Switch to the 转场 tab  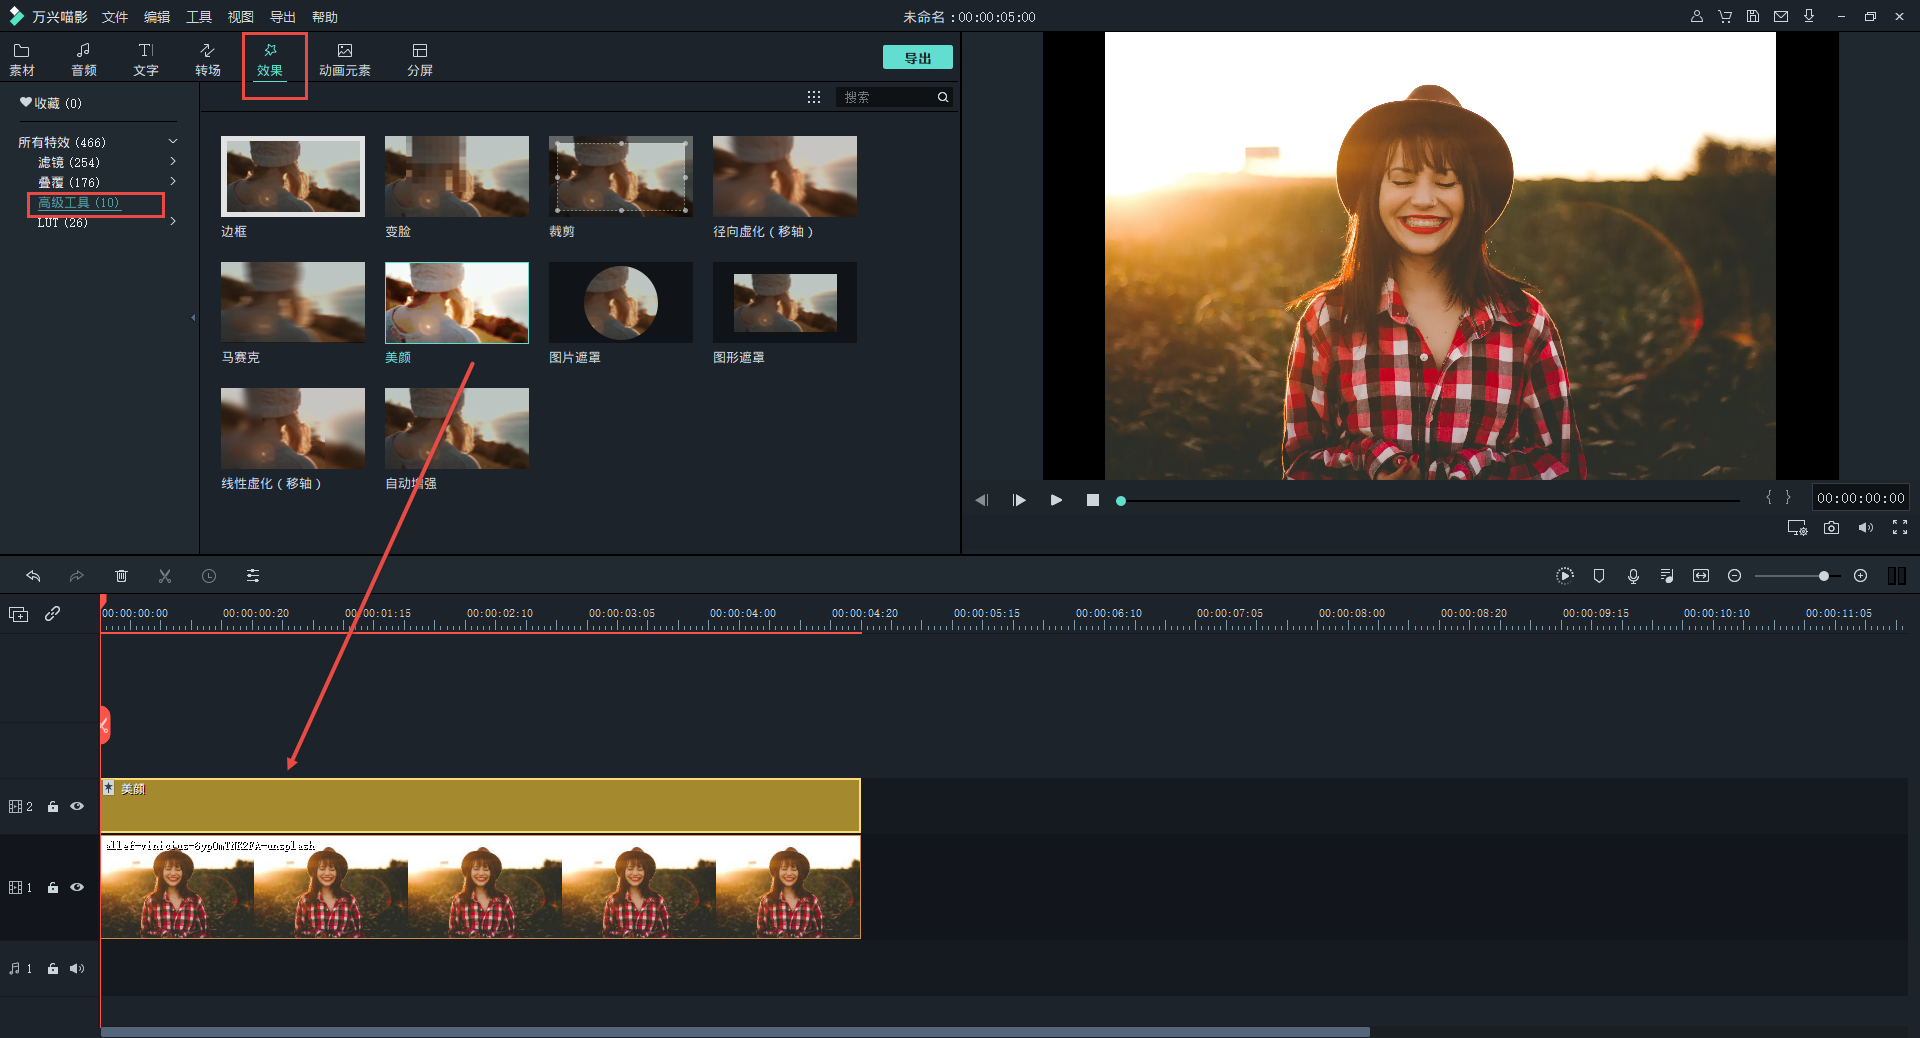[x=207, y=59]
